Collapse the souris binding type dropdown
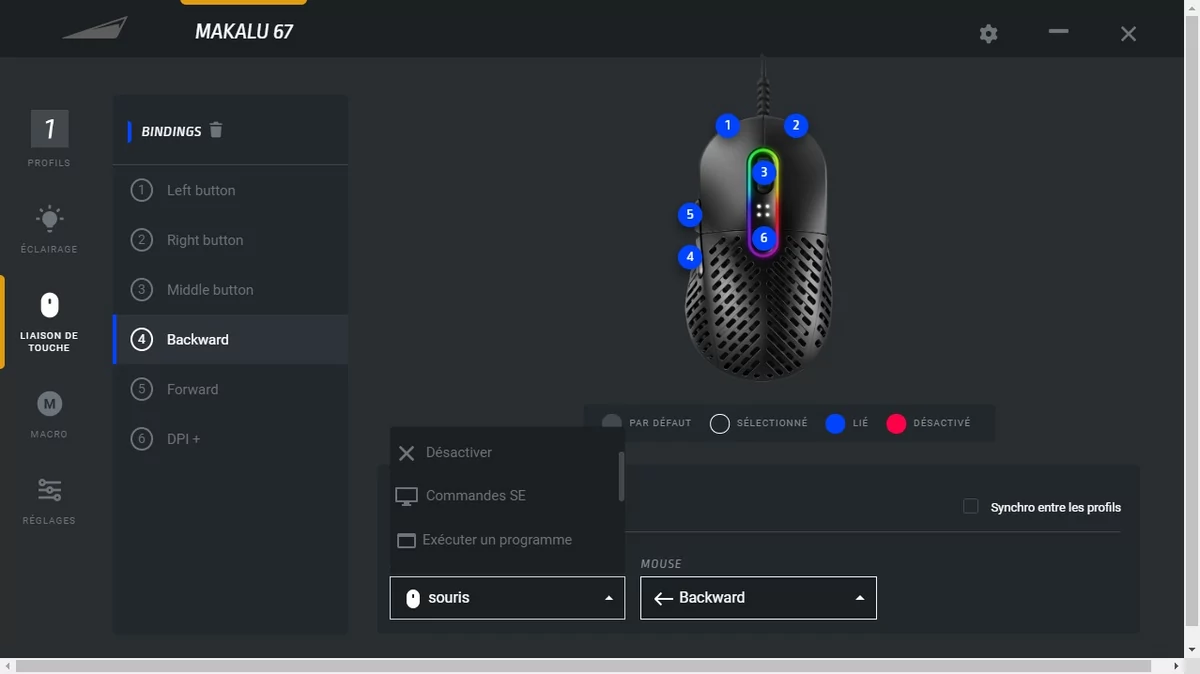This screenshot has width=1200, height=674. [507, 598]
